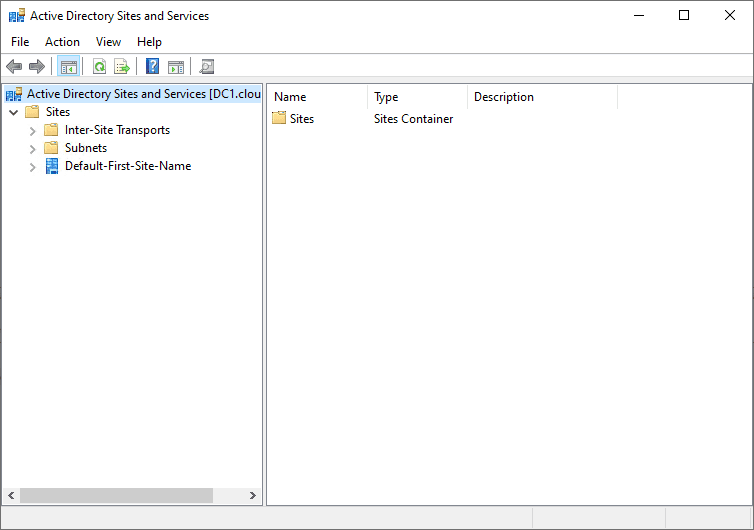
Task: Toggle the Show/Hide Console Tree button
Action: (69, 66)
